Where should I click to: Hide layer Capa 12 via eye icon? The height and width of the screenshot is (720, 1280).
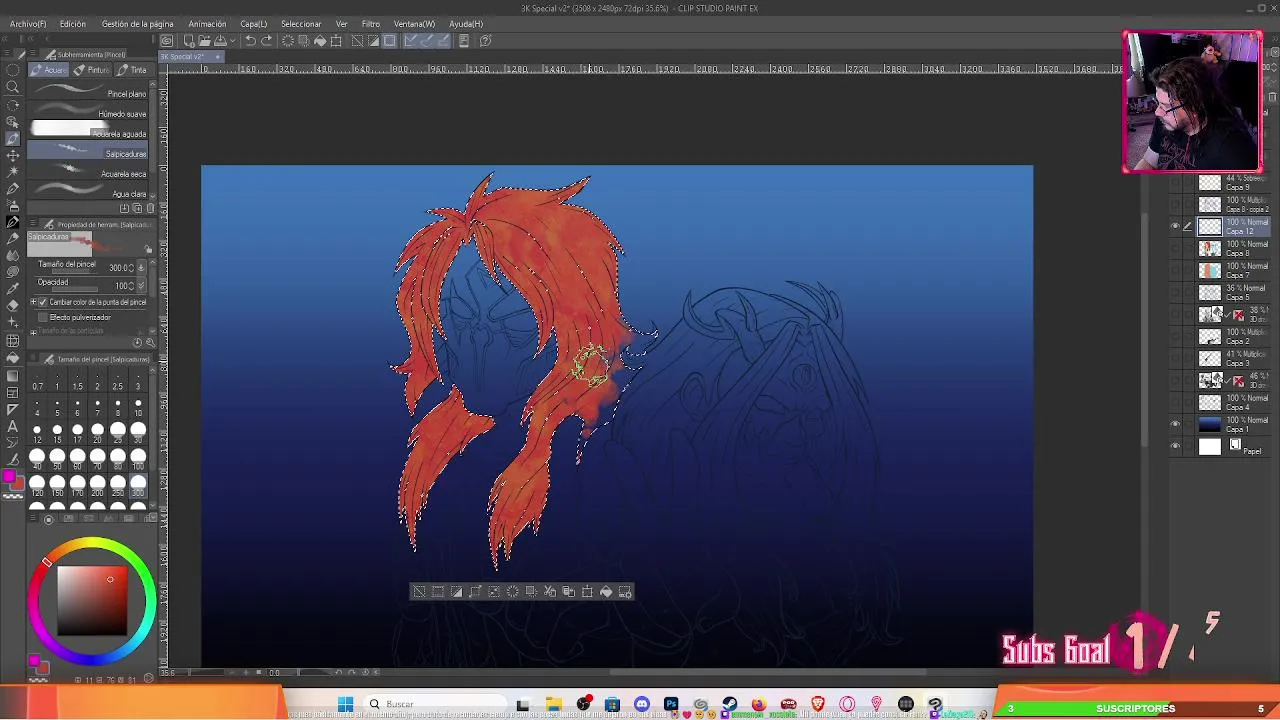[1175, 227]
